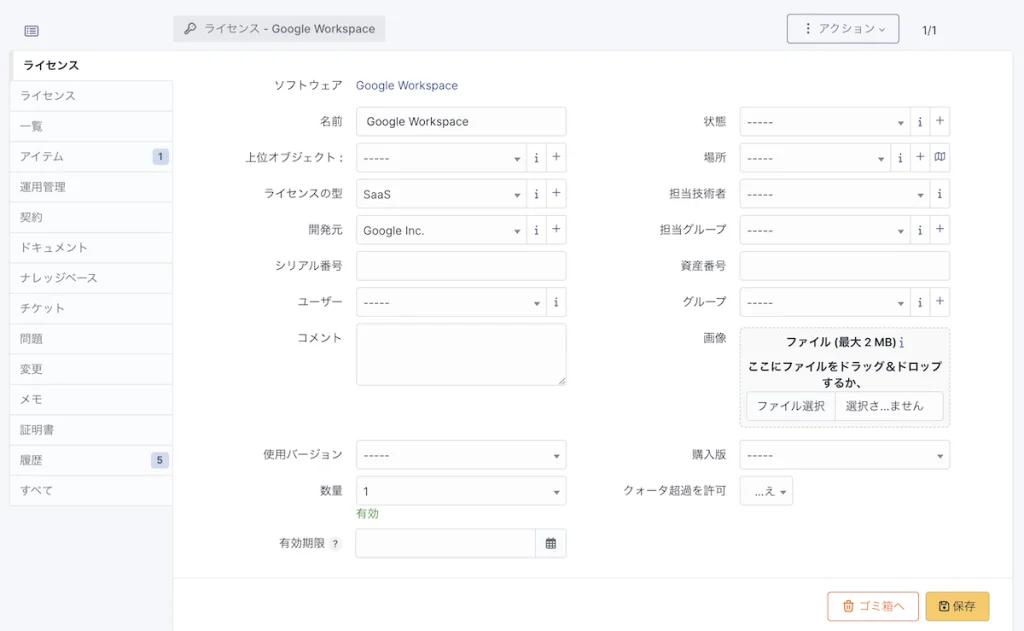Add new 開発元 with plus icon

556,230
